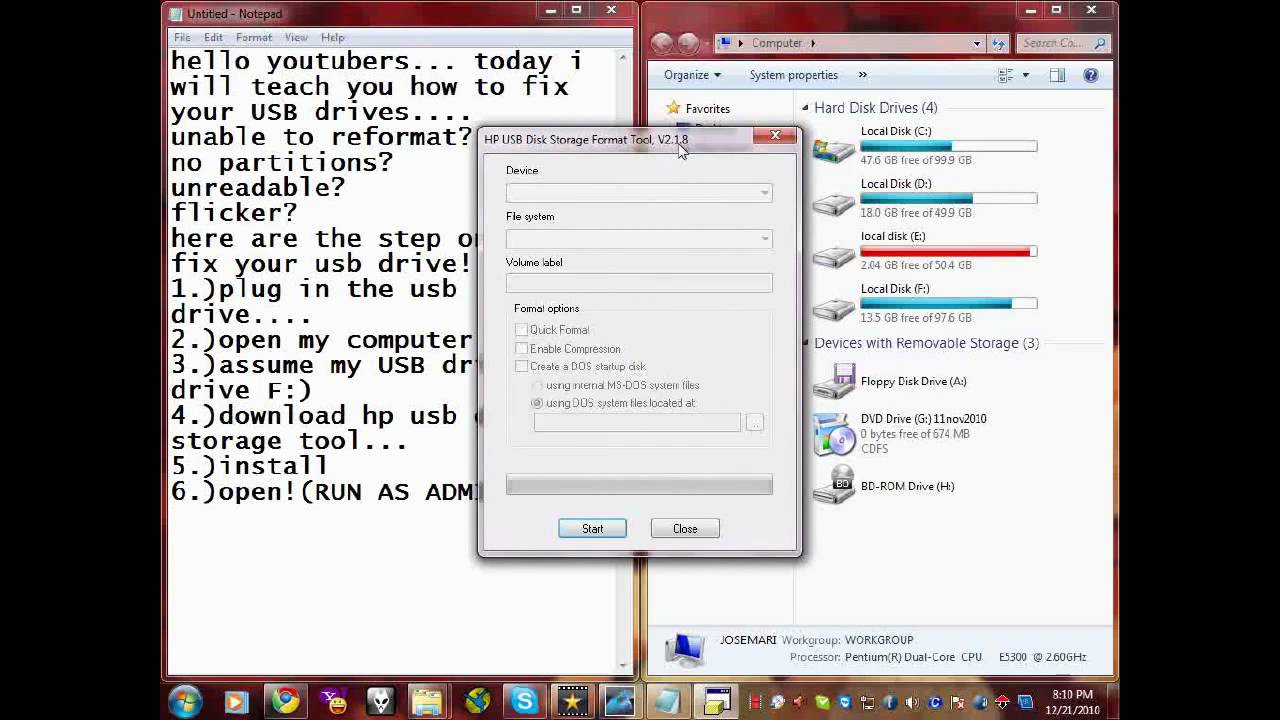
Task: Open Notepad File menu
Action: click(x=182, y=37)
